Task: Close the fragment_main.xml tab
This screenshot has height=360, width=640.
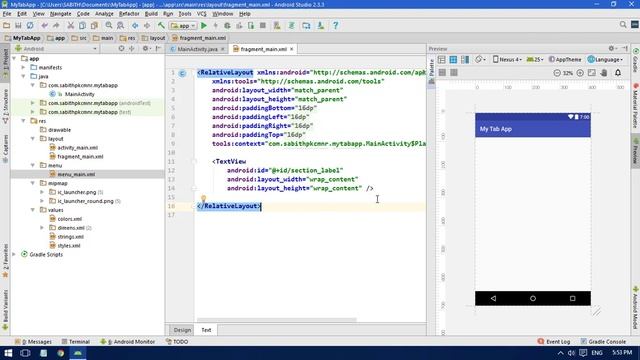Action: point(291,49)
